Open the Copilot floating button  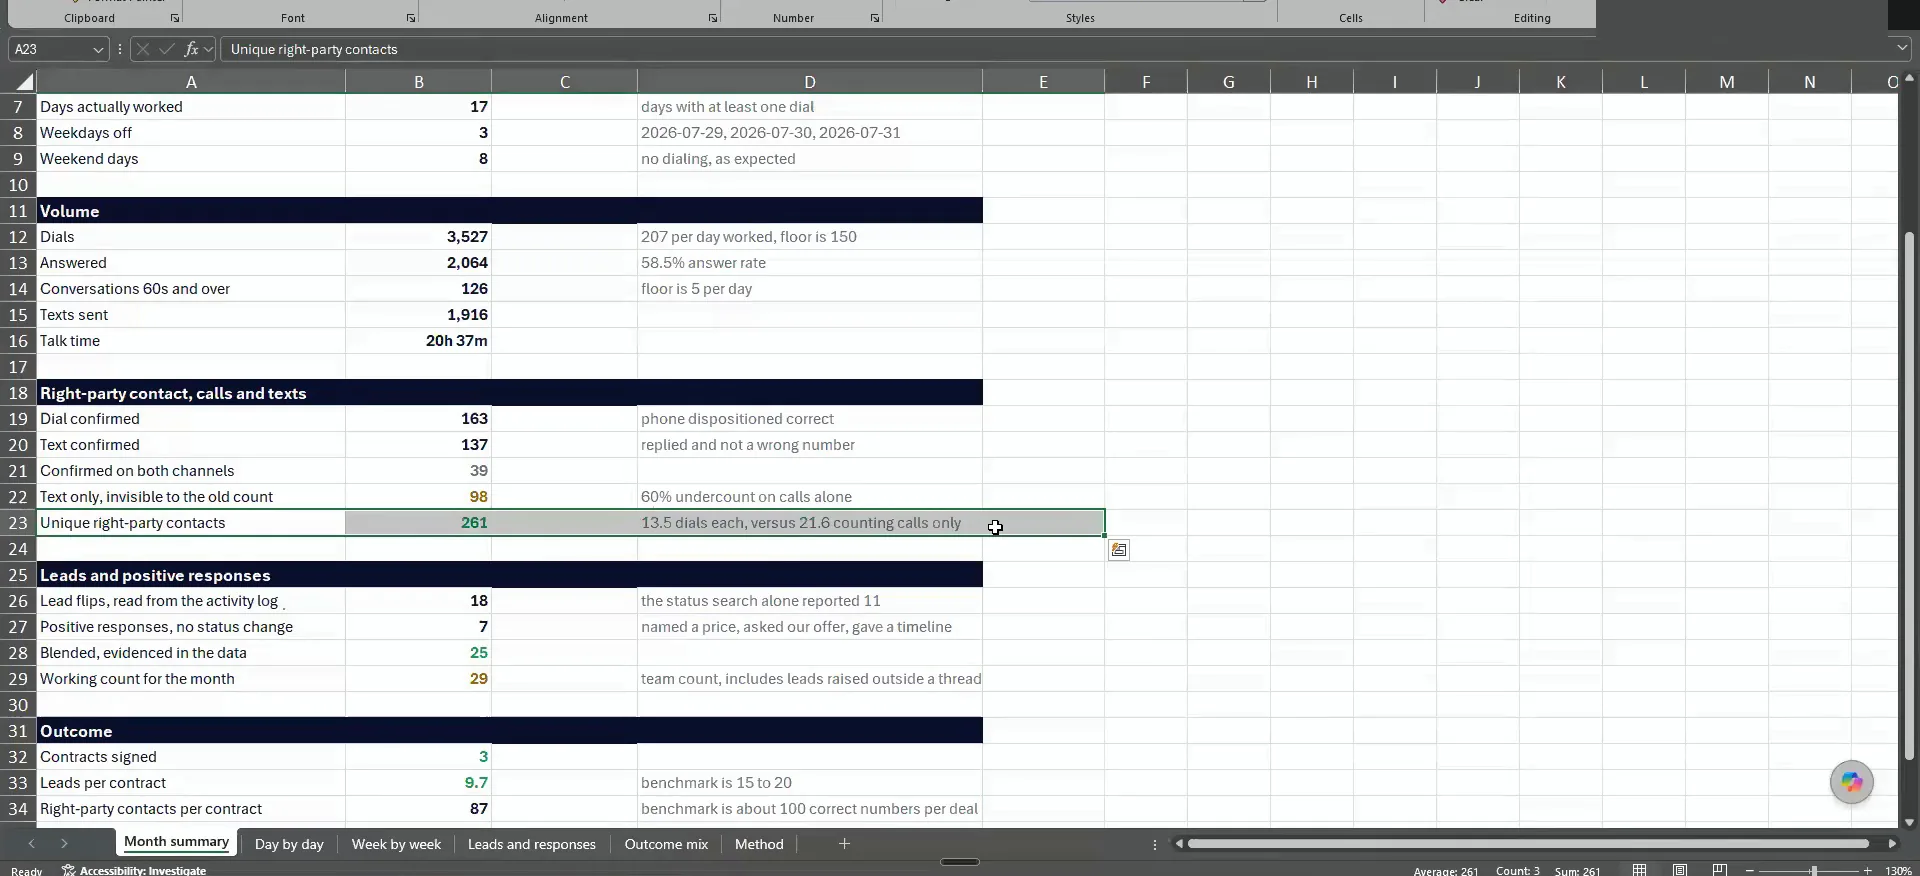point(1852,782)
